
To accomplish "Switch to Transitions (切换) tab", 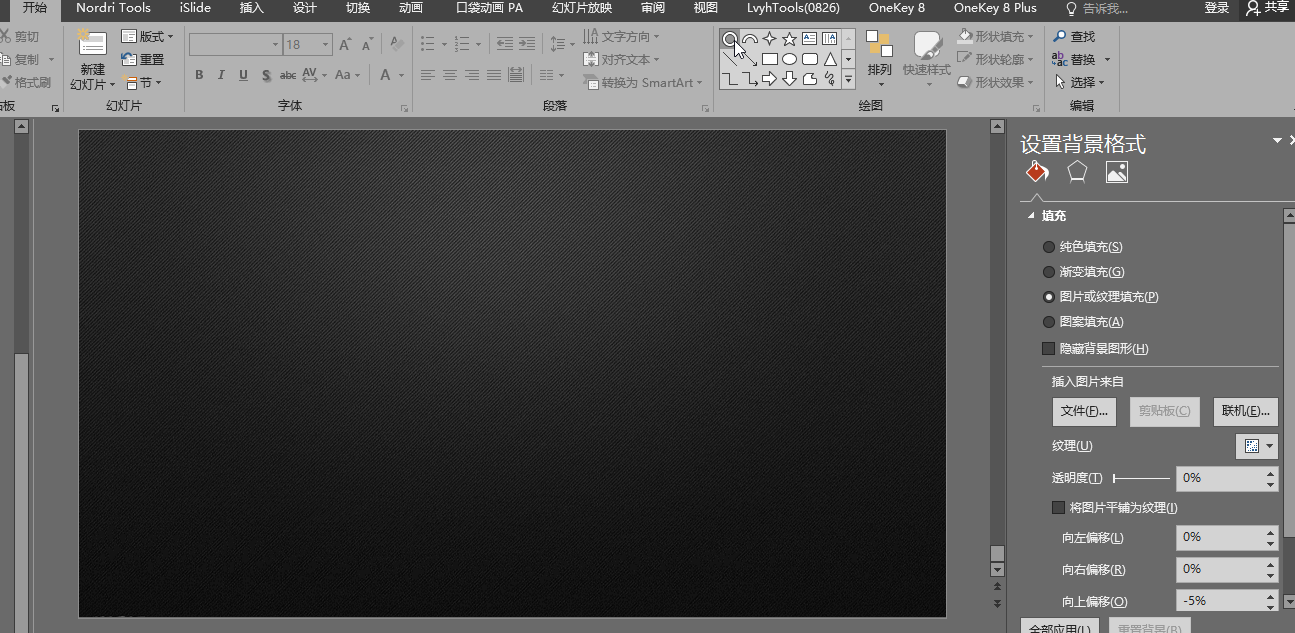I will pyautogui.click(x=358, y=8).
